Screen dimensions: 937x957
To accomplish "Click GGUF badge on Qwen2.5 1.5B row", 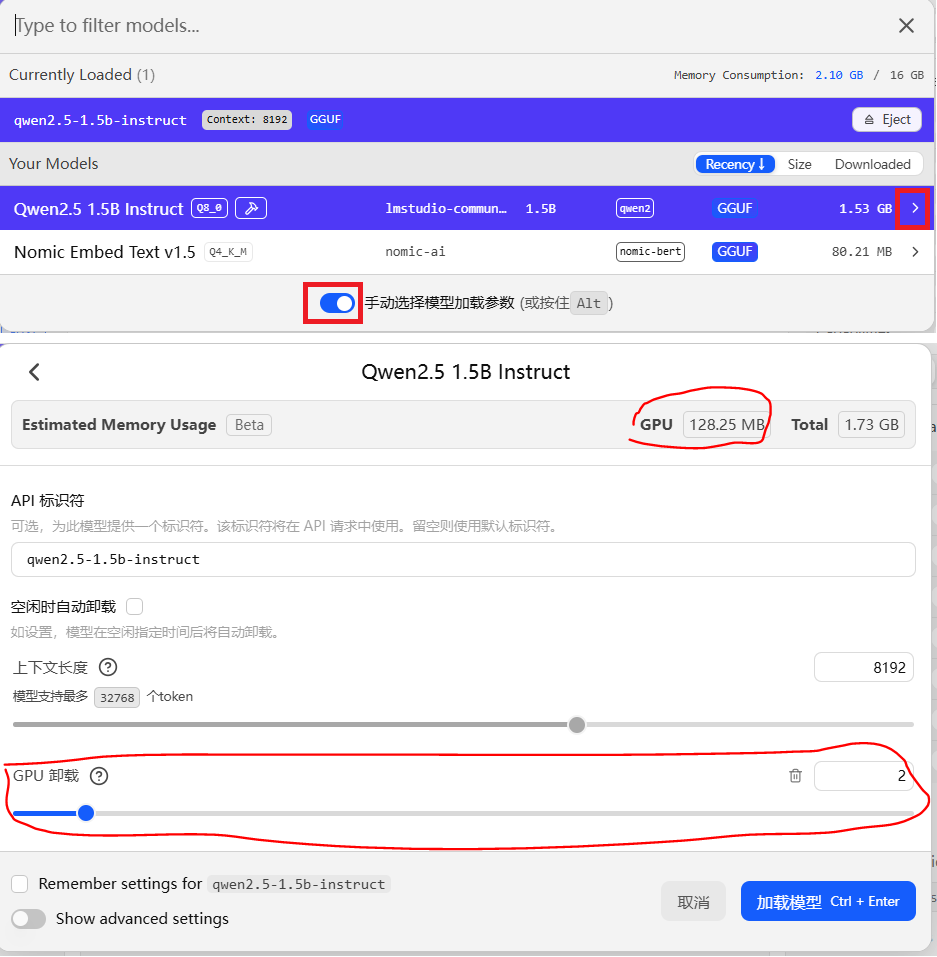I will [x=734, y=208].
